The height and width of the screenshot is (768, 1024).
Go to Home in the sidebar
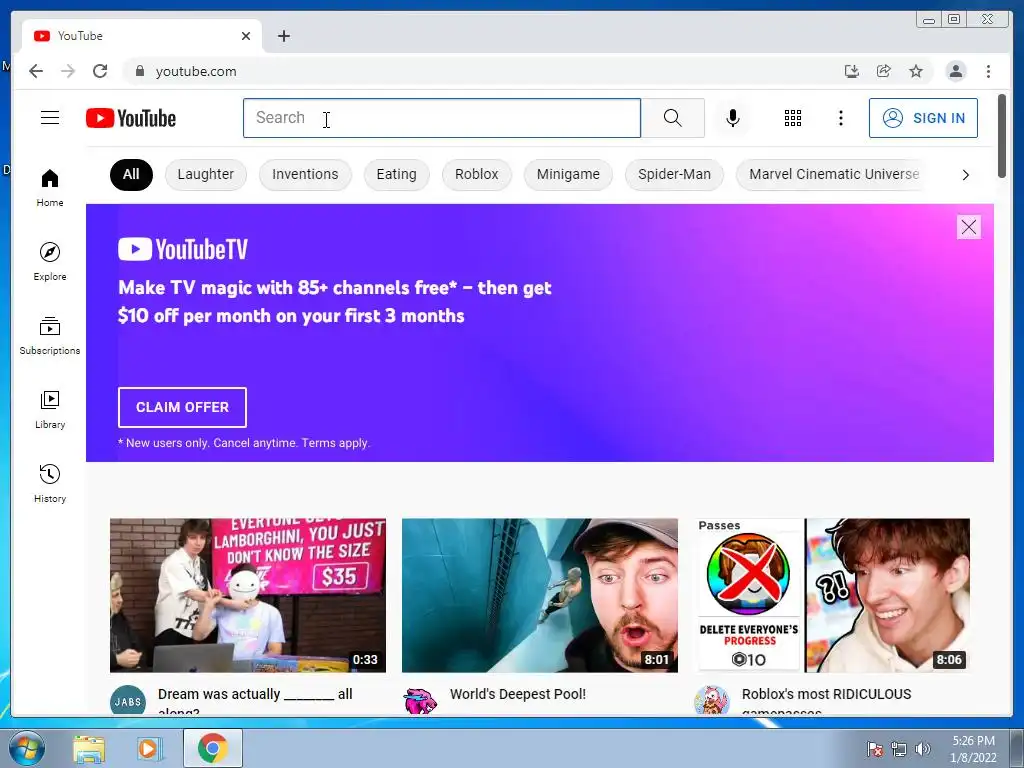point(50,188)
